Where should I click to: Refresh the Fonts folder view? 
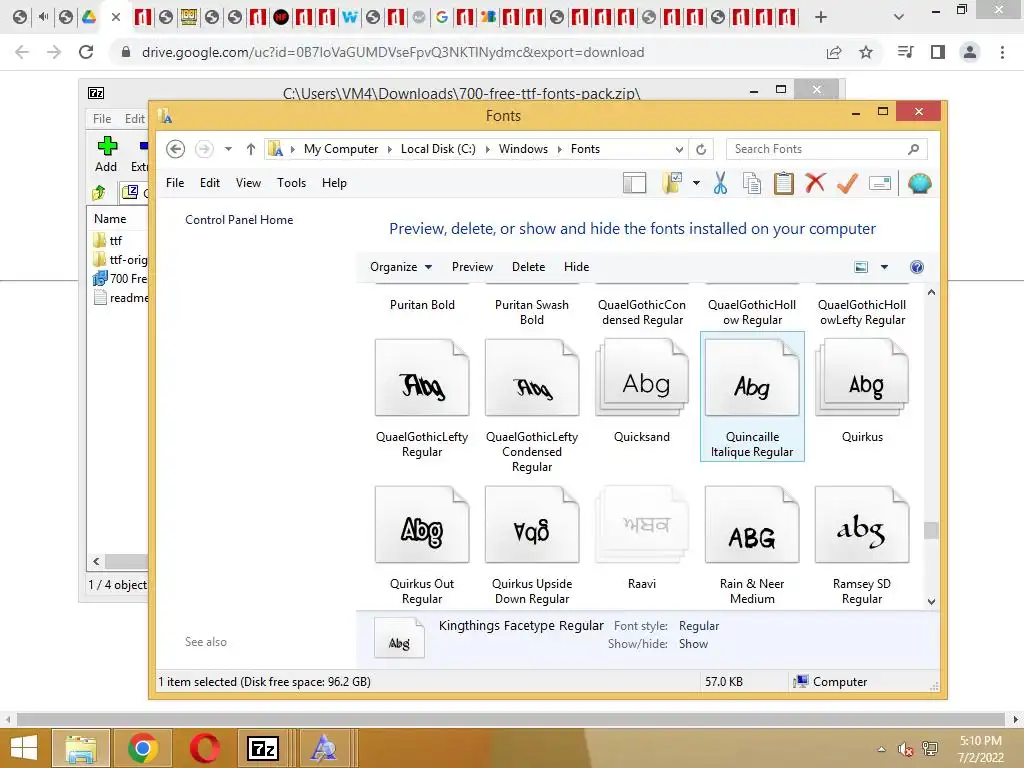coord(701,149)
